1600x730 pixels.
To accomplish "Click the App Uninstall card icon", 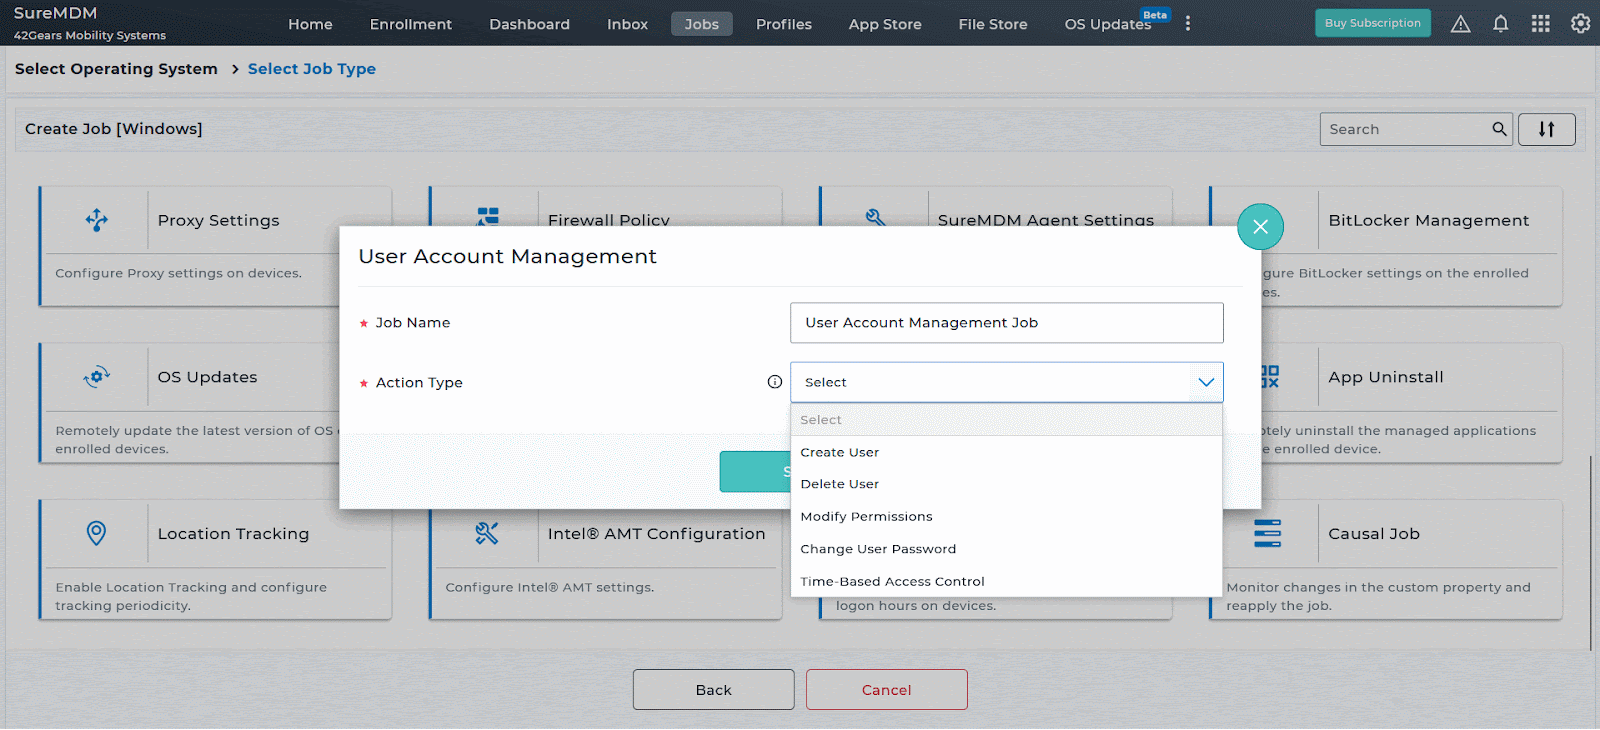I will (1269, 377).
